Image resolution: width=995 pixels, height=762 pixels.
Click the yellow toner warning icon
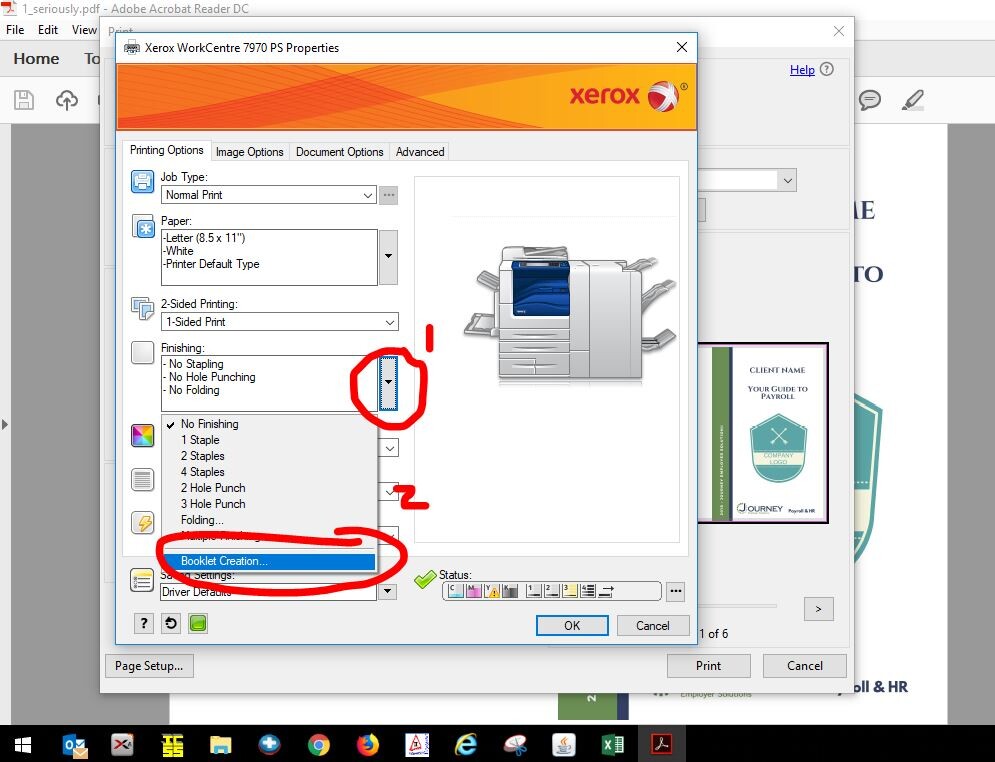[491, 591]
